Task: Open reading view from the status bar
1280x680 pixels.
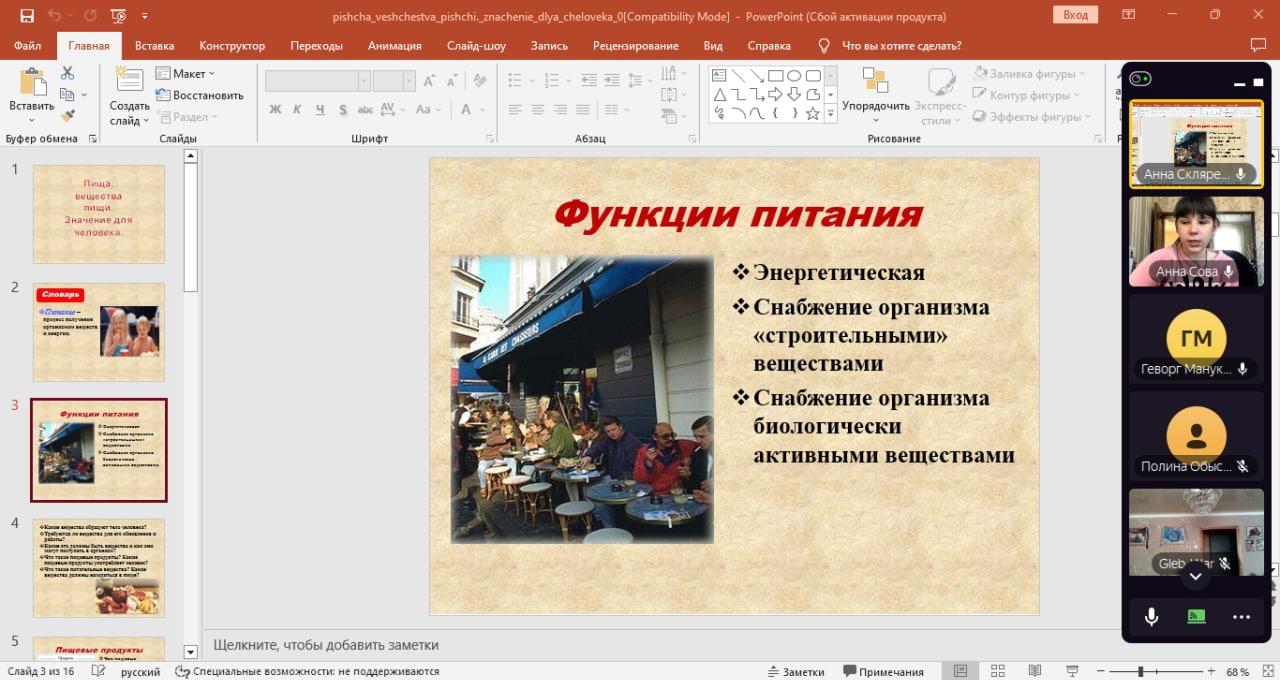Action: (x=1033, y=671)
